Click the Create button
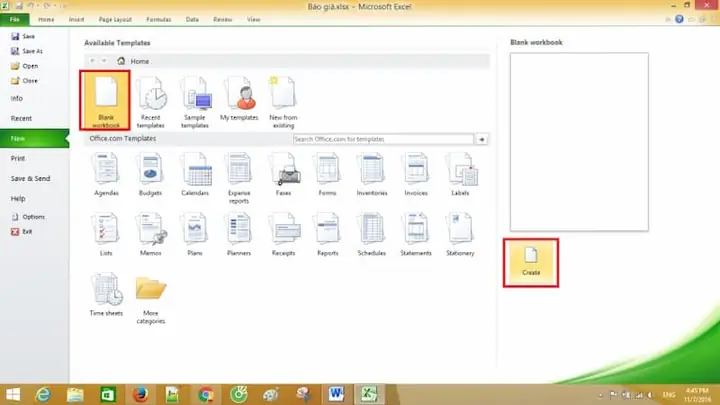Viewport: 720px width, 405px height. click(x=531, y=263)
